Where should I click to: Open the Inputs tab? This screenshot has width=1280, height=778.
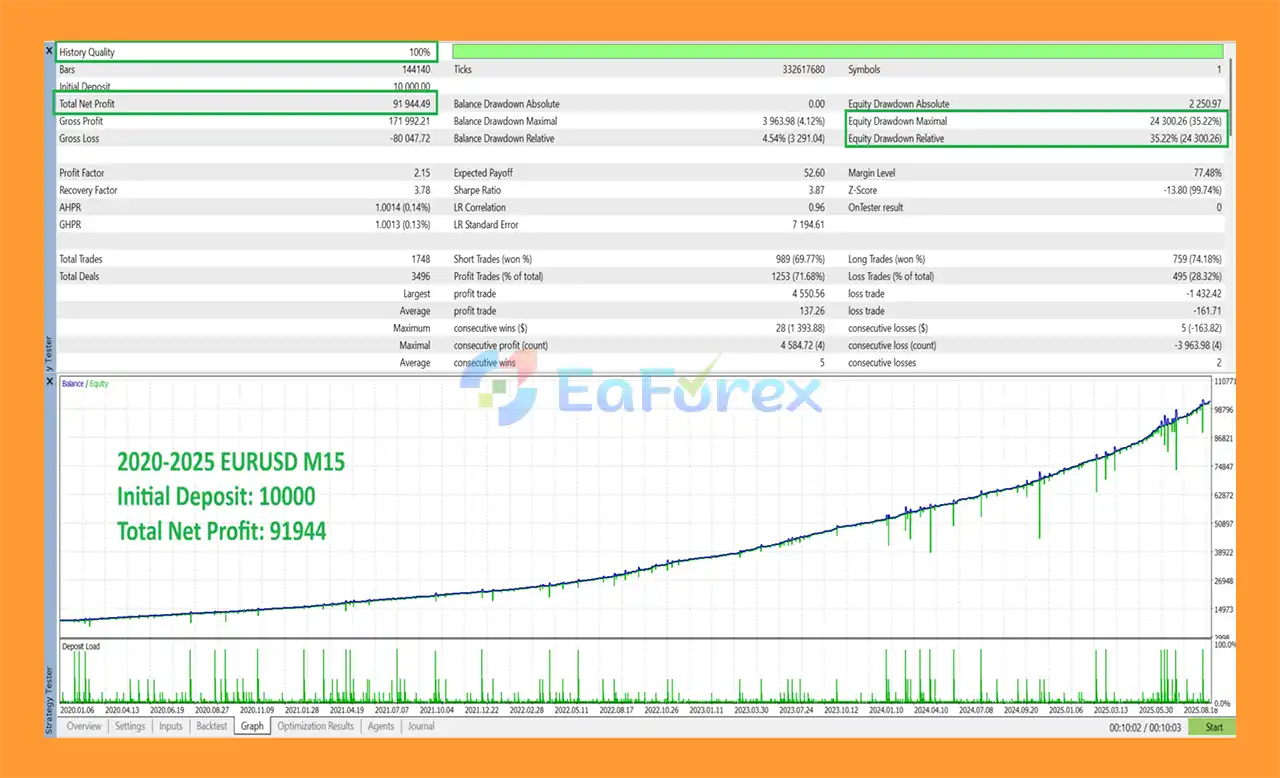pos(171,726)
